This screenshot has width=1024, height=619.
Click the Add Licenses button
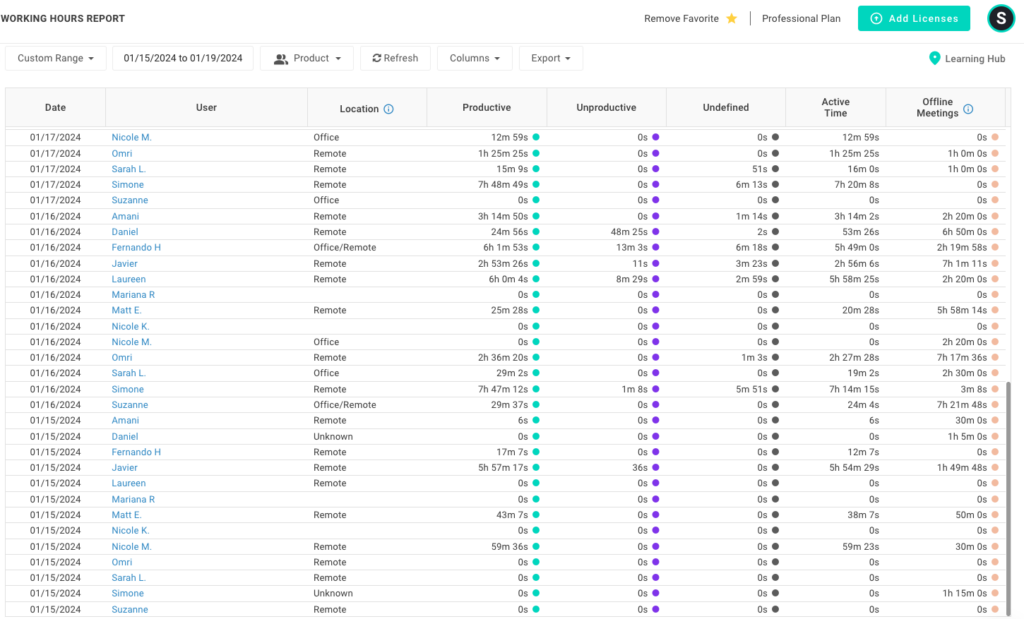click(913, 18)
